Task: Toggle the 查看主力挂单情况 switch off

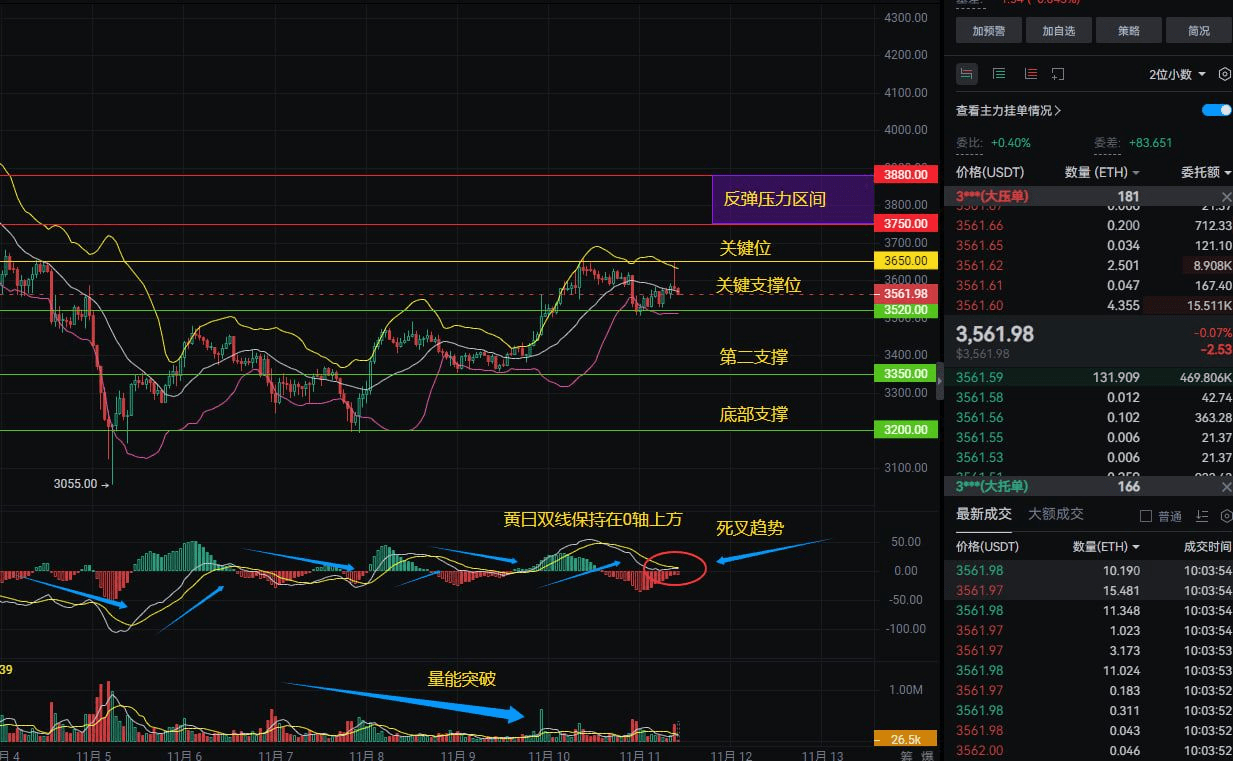Action: (x=1217, y=110)
